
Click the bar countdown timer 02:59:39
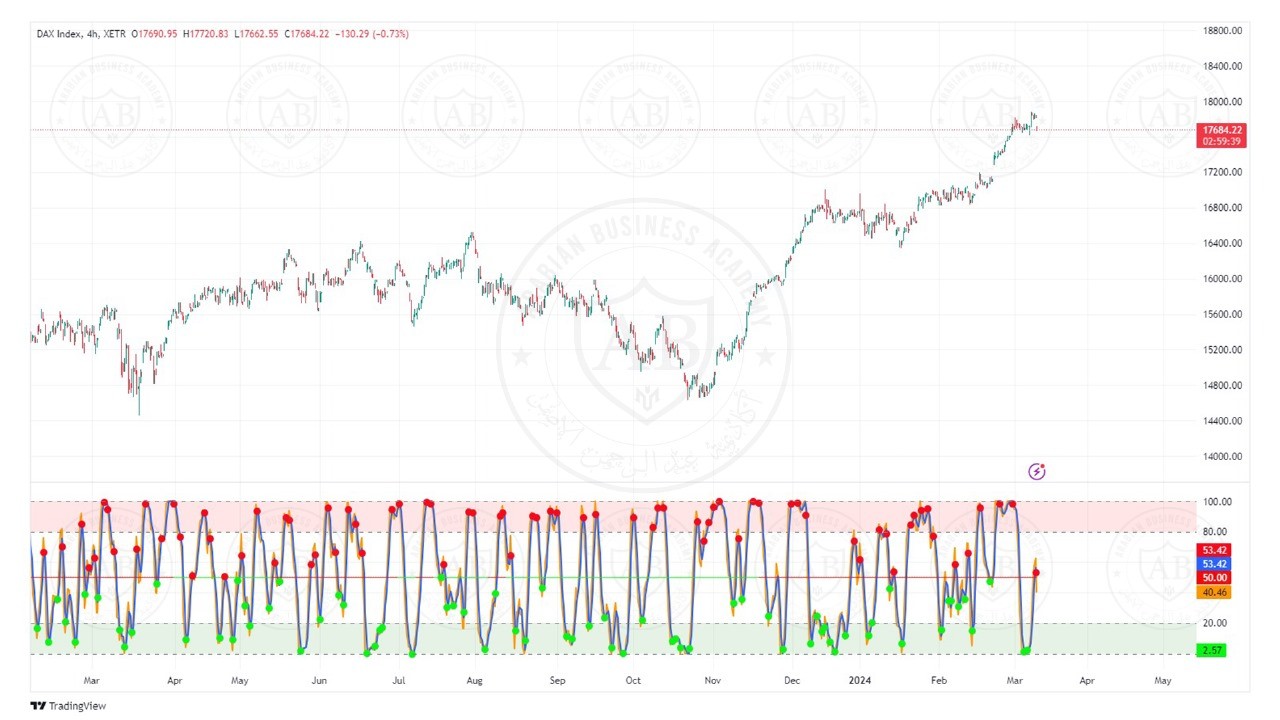[x=1222, y=142]
